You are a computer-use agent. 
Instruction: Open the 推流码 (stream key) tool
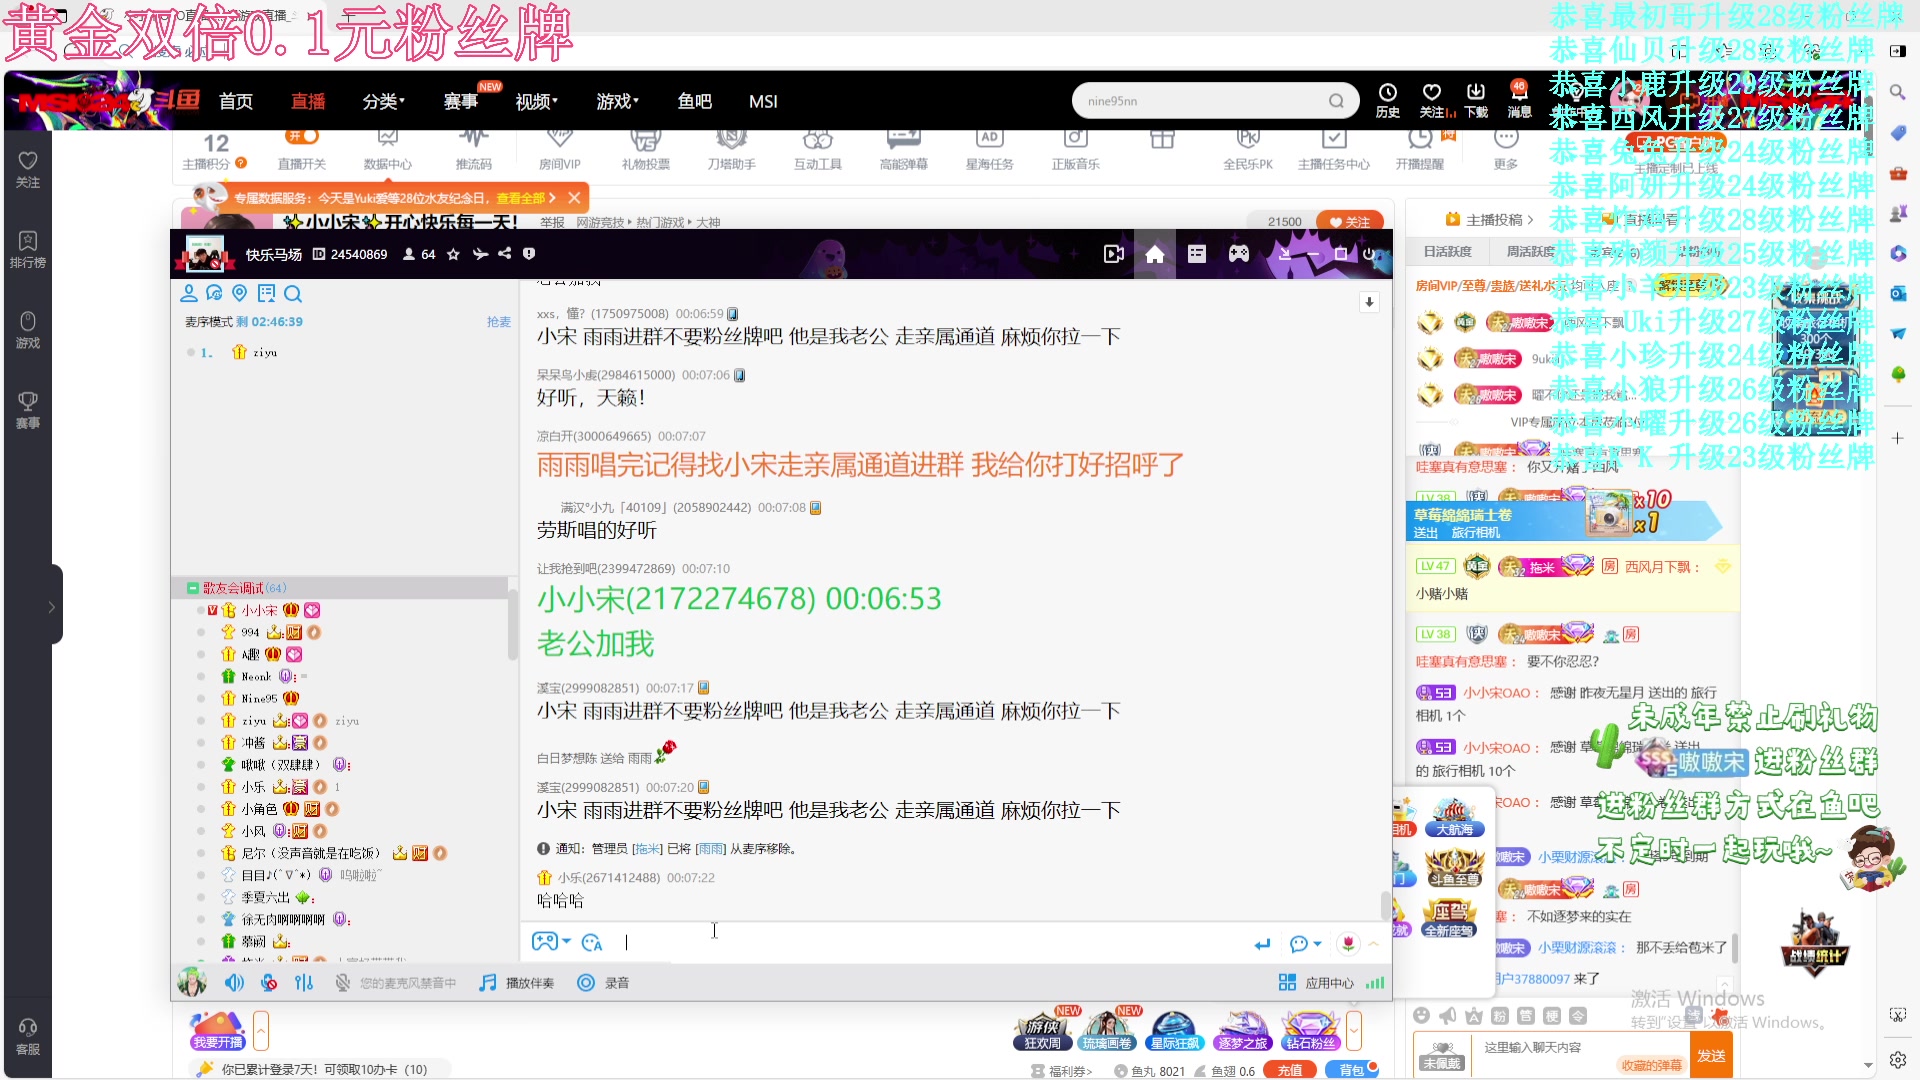[x=475, y=150]
